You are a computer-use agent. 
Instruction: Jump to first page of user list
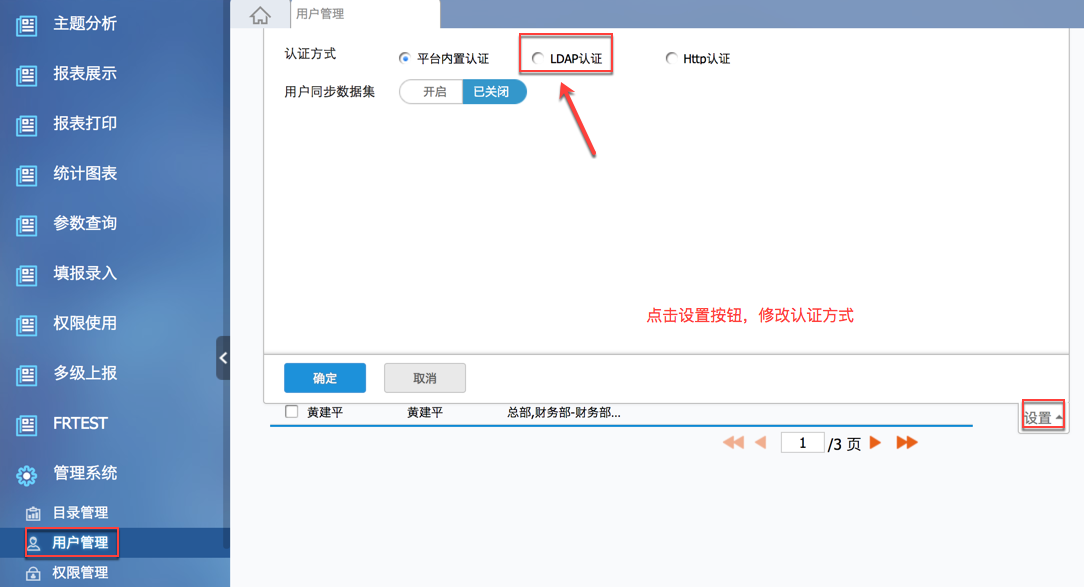coord(733,442)
